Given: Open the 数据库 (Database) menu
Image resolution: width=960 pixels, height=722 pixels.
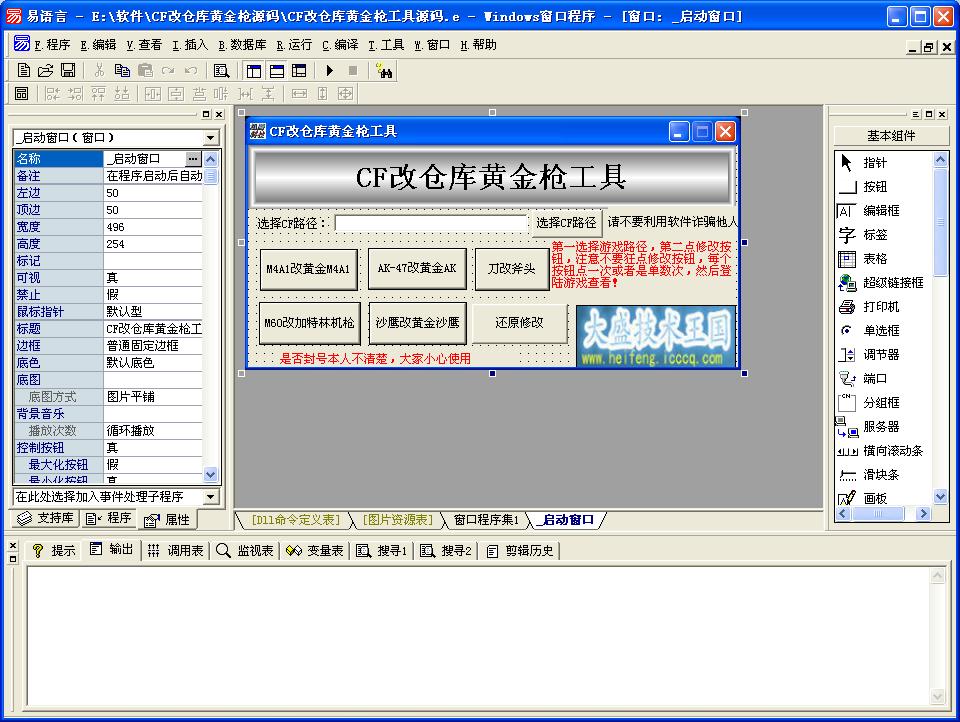Looking at the screenshot, I should [242, 45].
